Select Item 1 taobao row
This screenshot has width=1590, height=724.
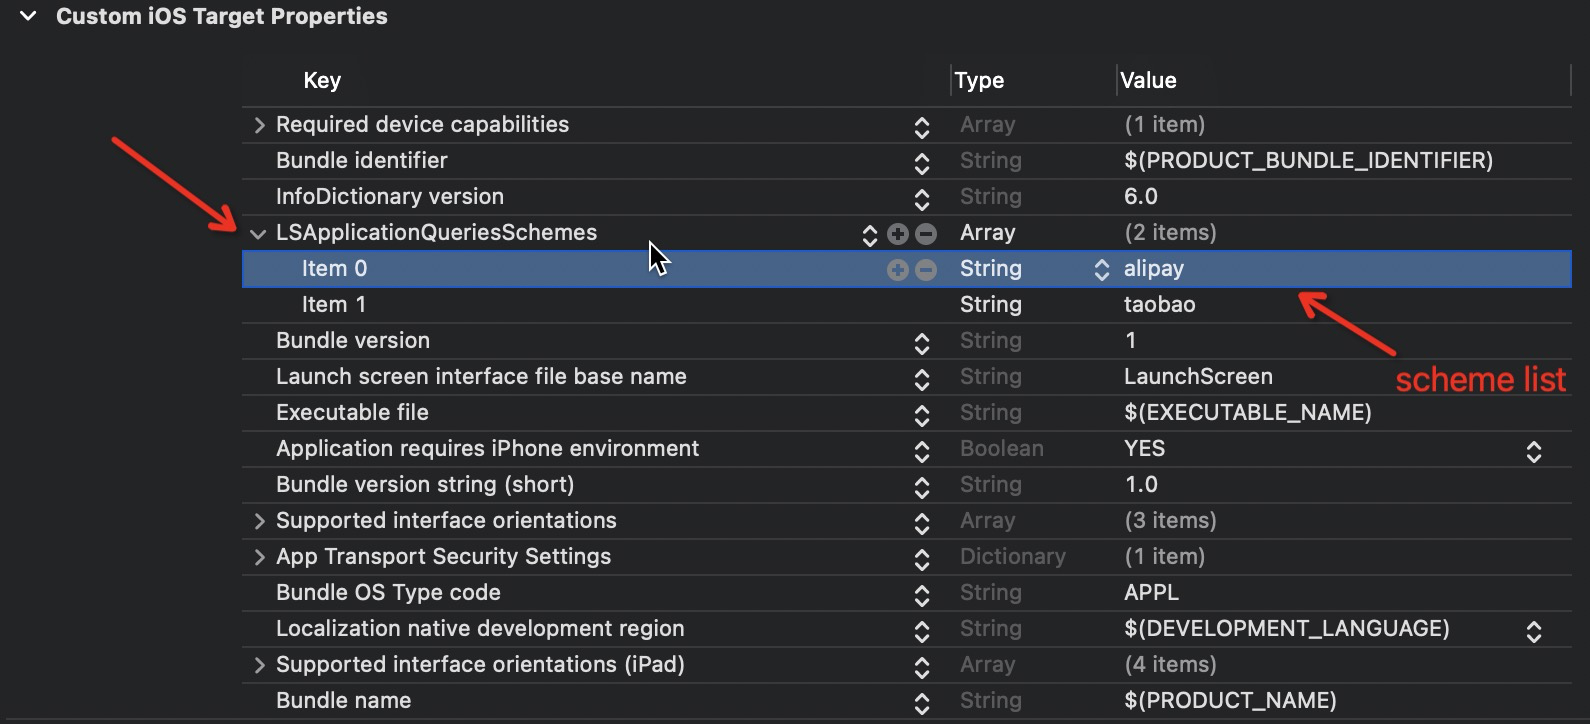click(x=1159, y=305)
